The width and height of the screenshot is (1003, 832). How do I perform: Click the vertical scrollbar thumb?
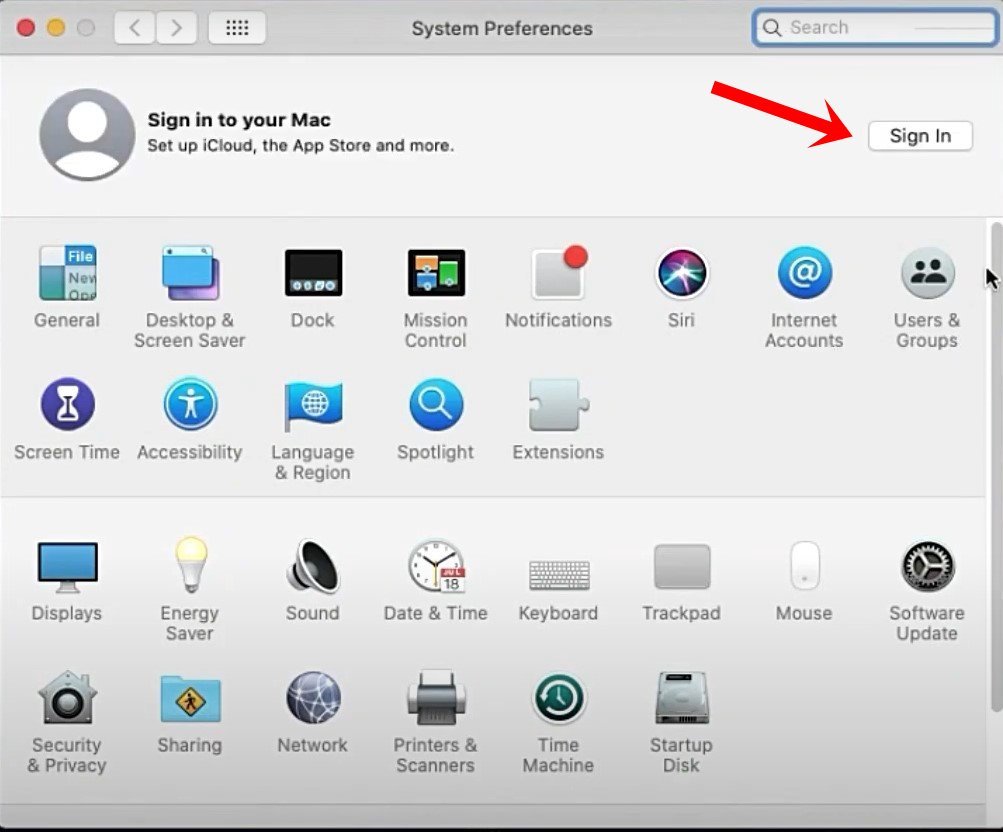click(x=996, y=467)
